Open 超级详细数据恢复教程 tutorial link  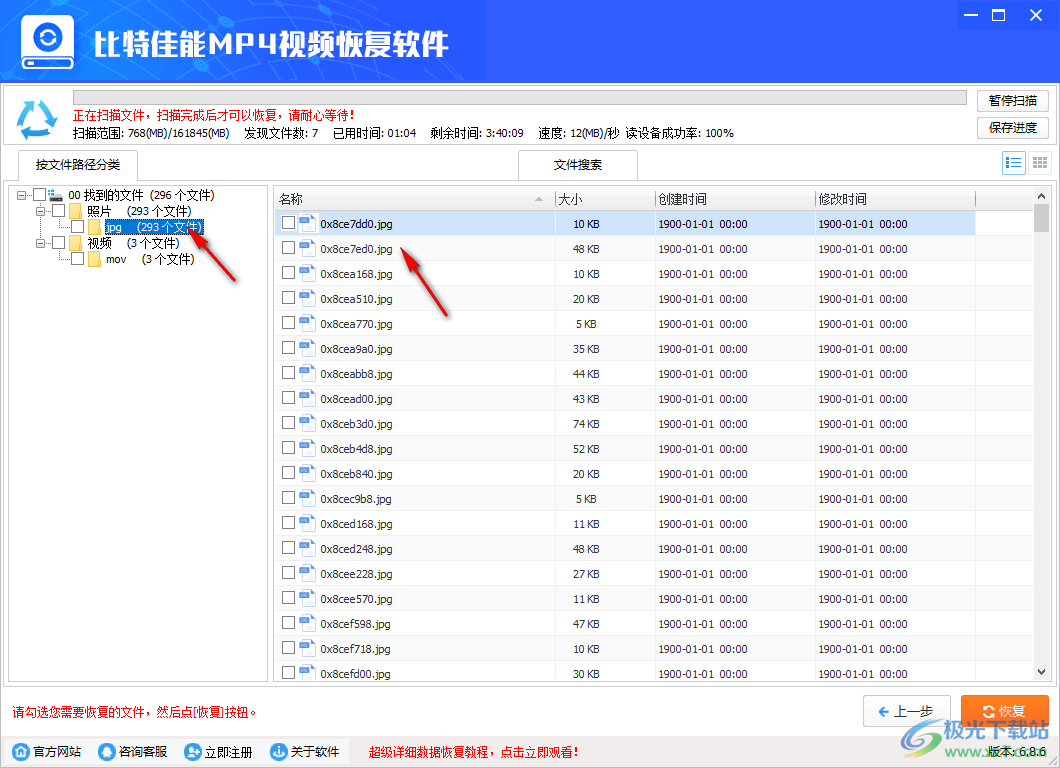coord(473,752)
